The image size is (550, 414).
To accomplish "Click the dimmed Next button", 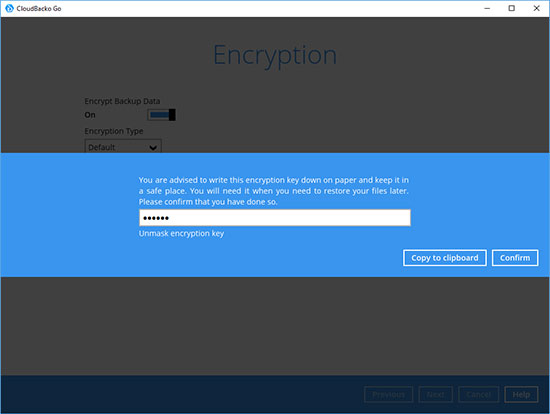I will [435, 395].
